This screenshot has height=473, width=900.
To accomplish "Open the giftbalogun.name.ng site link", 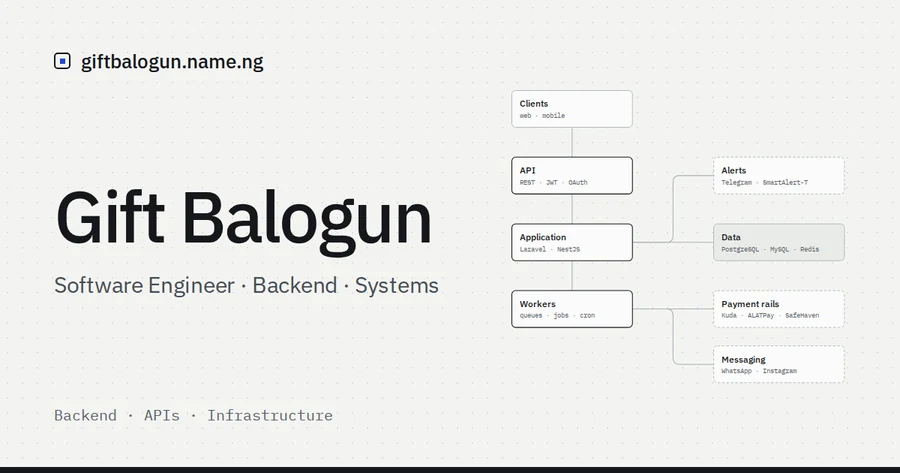I will point(172,62).
